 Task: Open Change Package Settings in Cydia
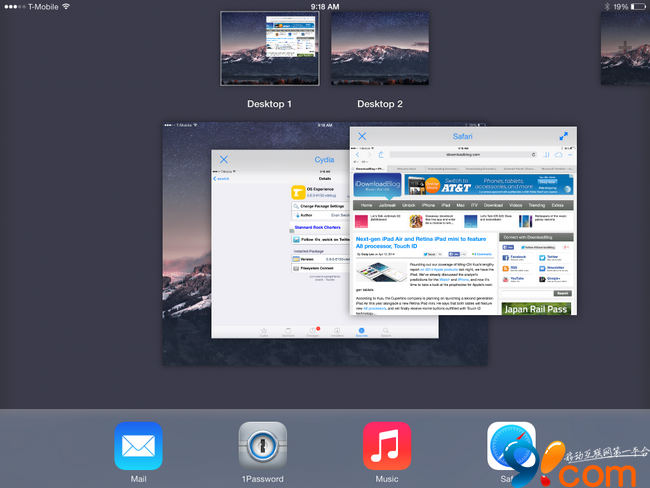click(x=318, y=207)
